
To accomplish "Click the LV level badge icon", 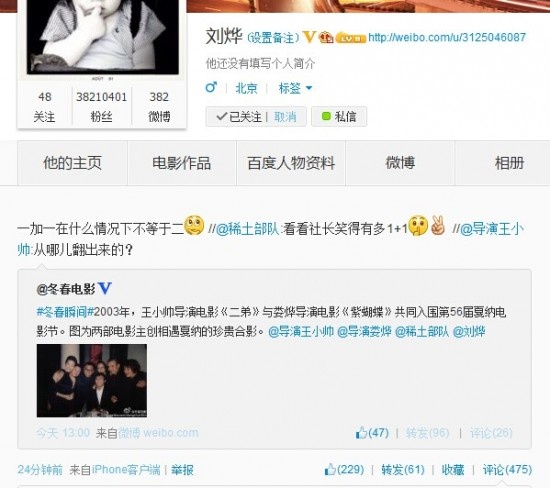I will coord(350,38).
